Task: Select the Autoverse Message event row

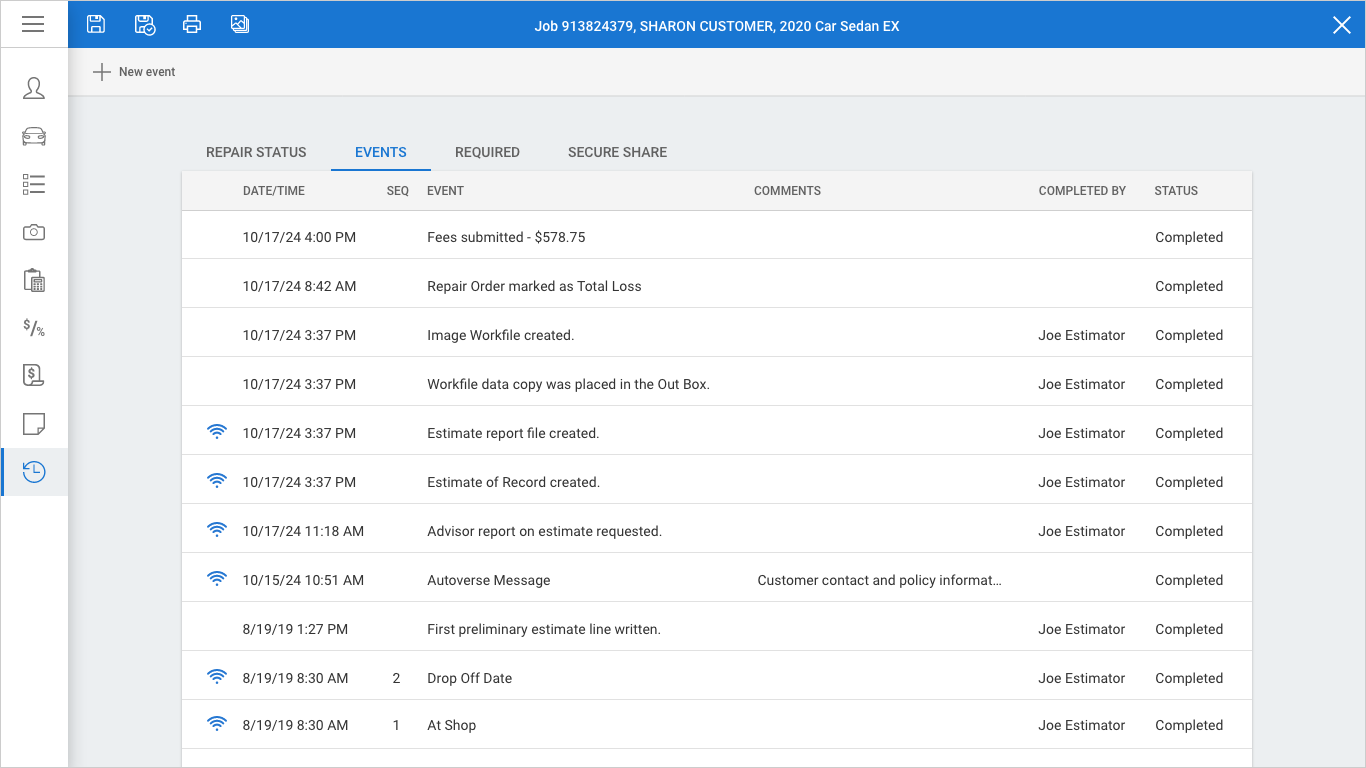Action: pyautogui.click(x=488, y=580)
